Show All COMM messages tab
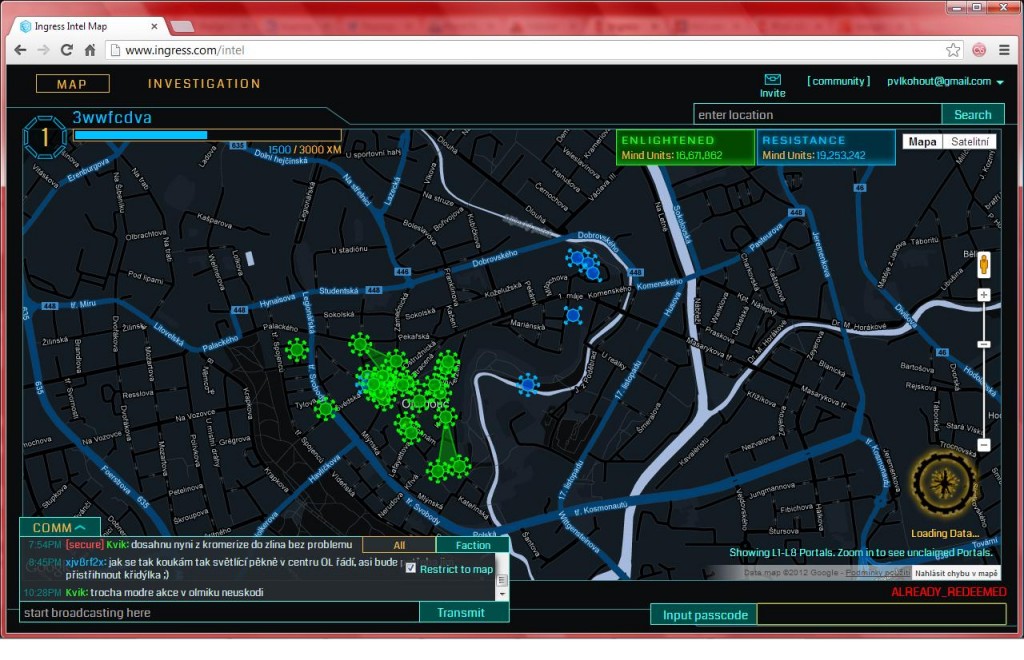This screenshot has width=1024, height=660. click(x=399, y=545)
